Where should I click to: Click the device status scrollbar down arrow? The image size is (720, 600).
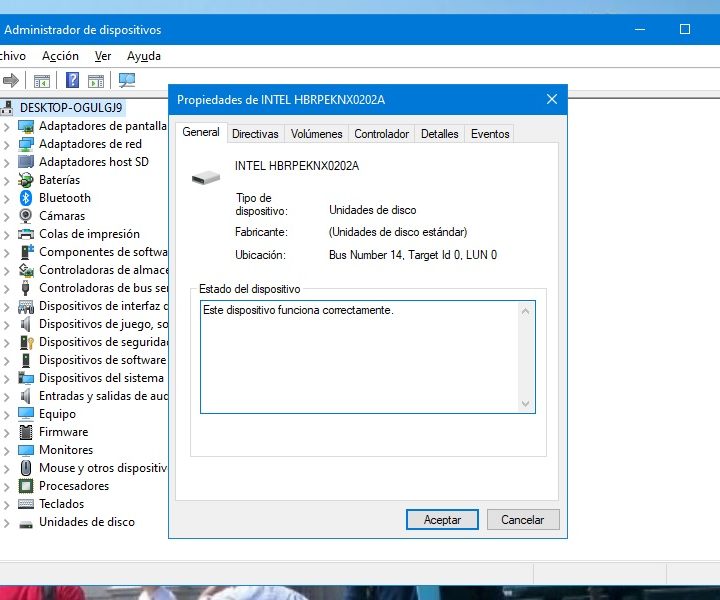coord(525,404)
